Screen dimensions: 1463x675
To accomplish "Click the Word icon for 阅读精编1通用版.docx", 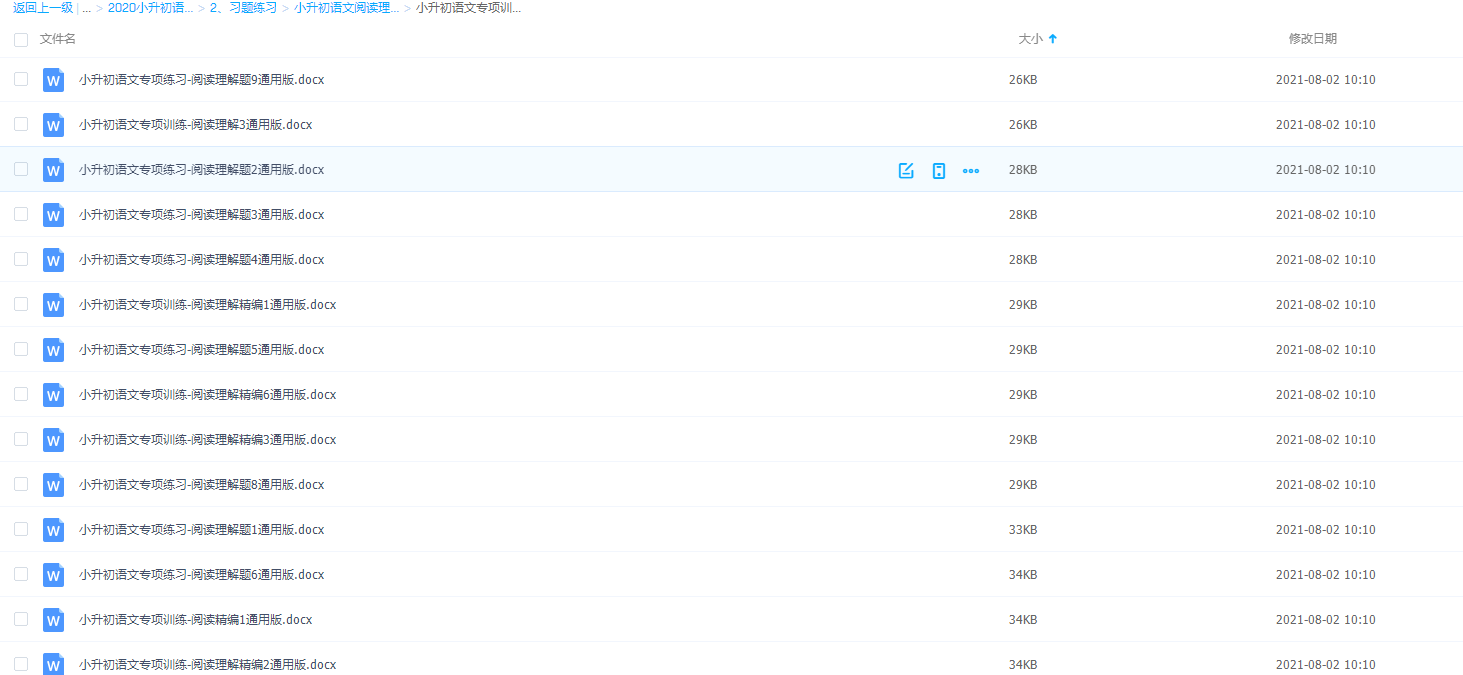I will pyautogui.click(x=53, y=620).
